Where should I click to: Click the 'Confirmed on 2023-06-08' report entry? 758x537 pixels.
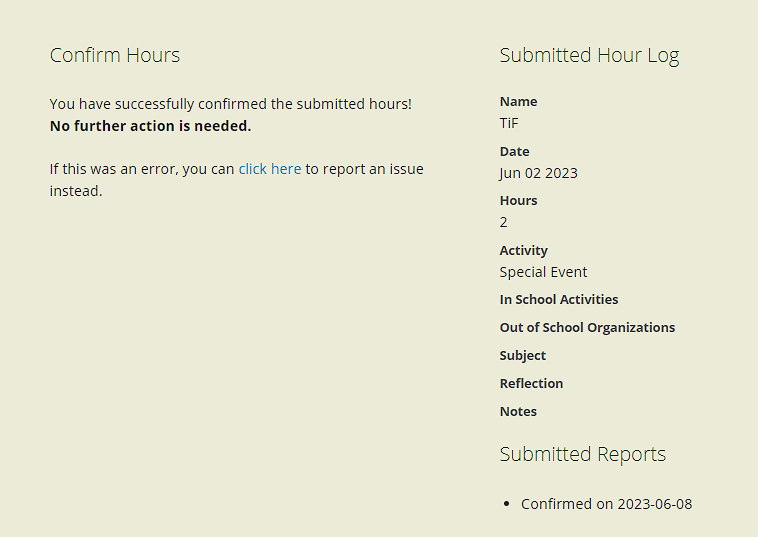click(606, 504)
